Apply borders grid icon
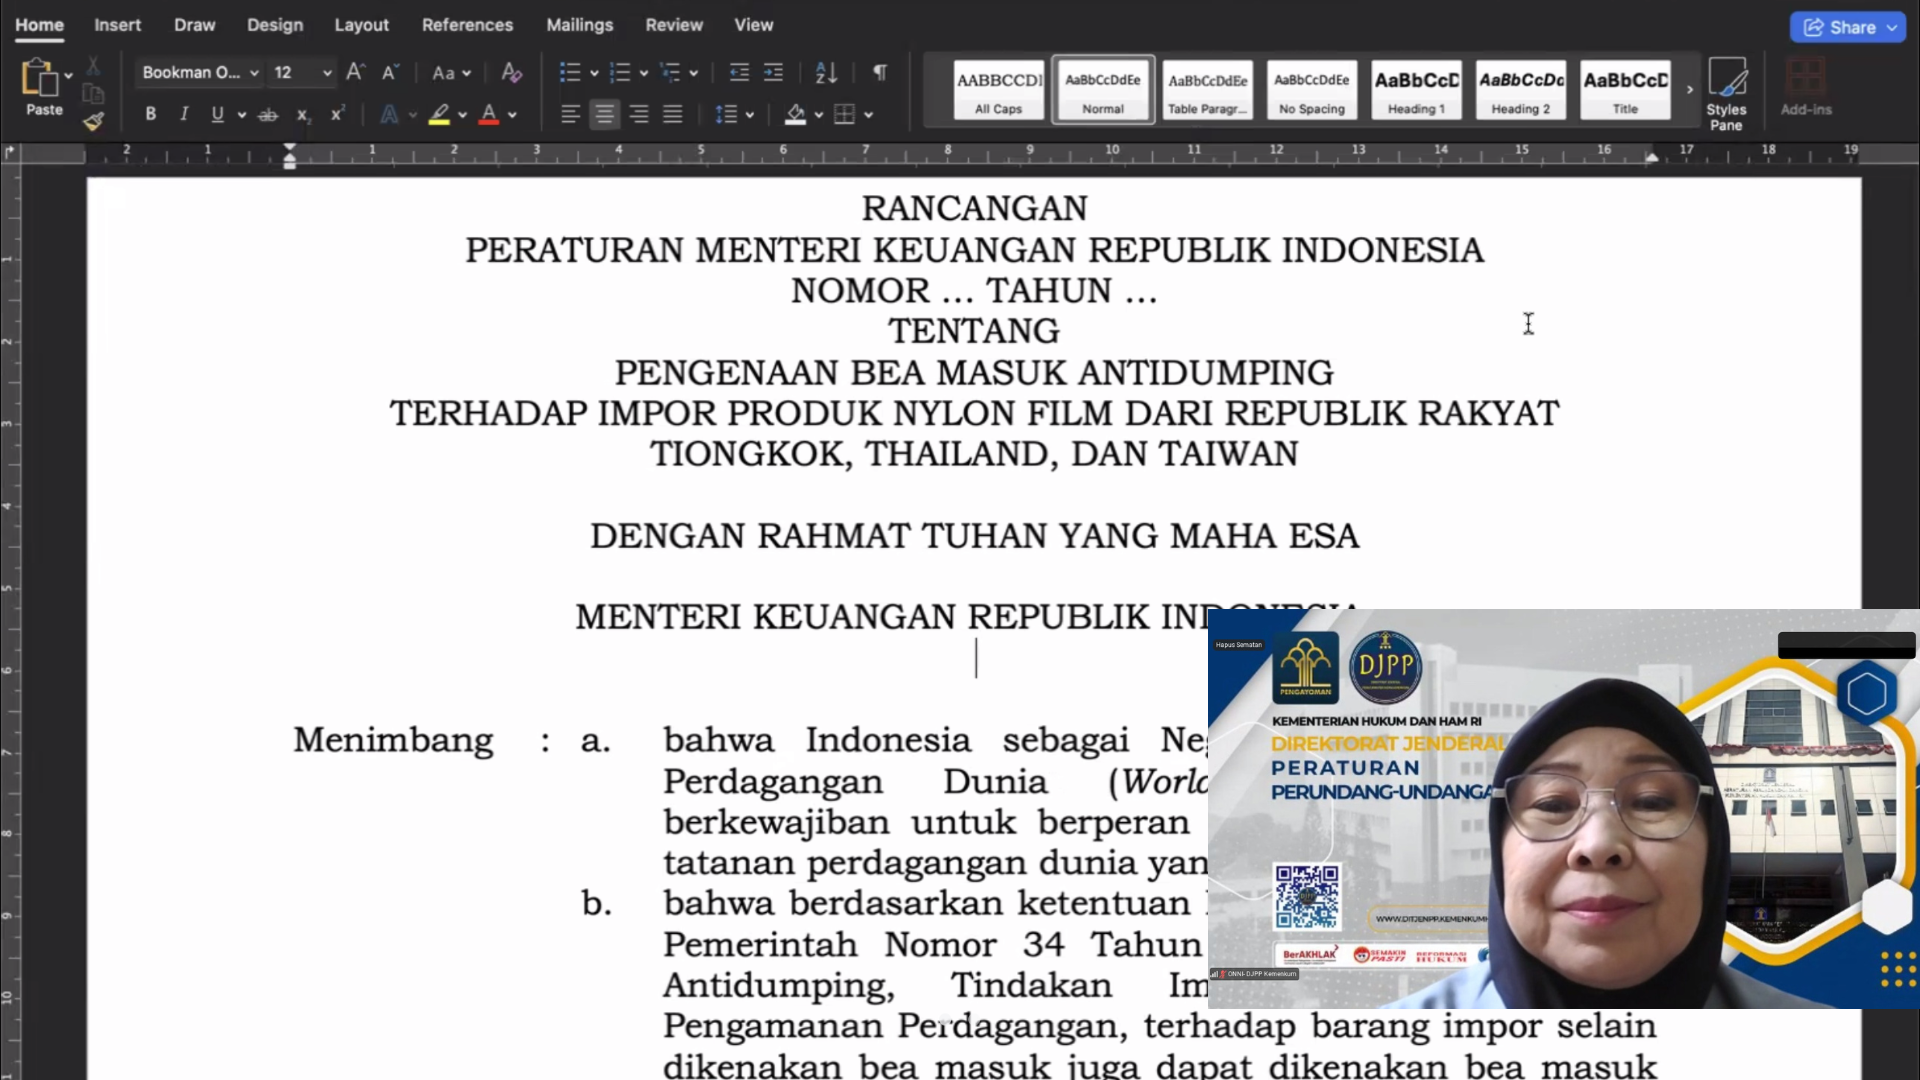The image size is (1920, 1080). [x=844, y=115]
